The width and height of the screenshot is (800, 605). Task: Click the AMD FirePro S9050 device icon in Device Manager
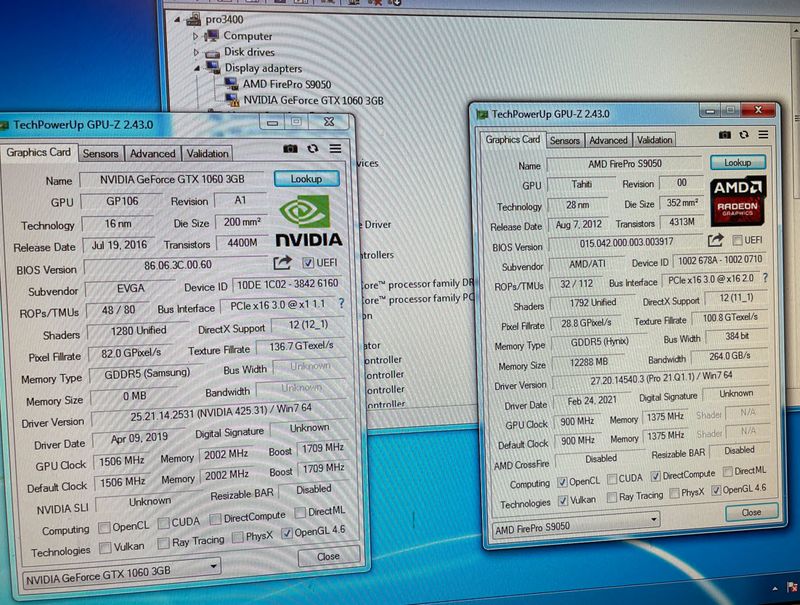click(x=231, y=84)
